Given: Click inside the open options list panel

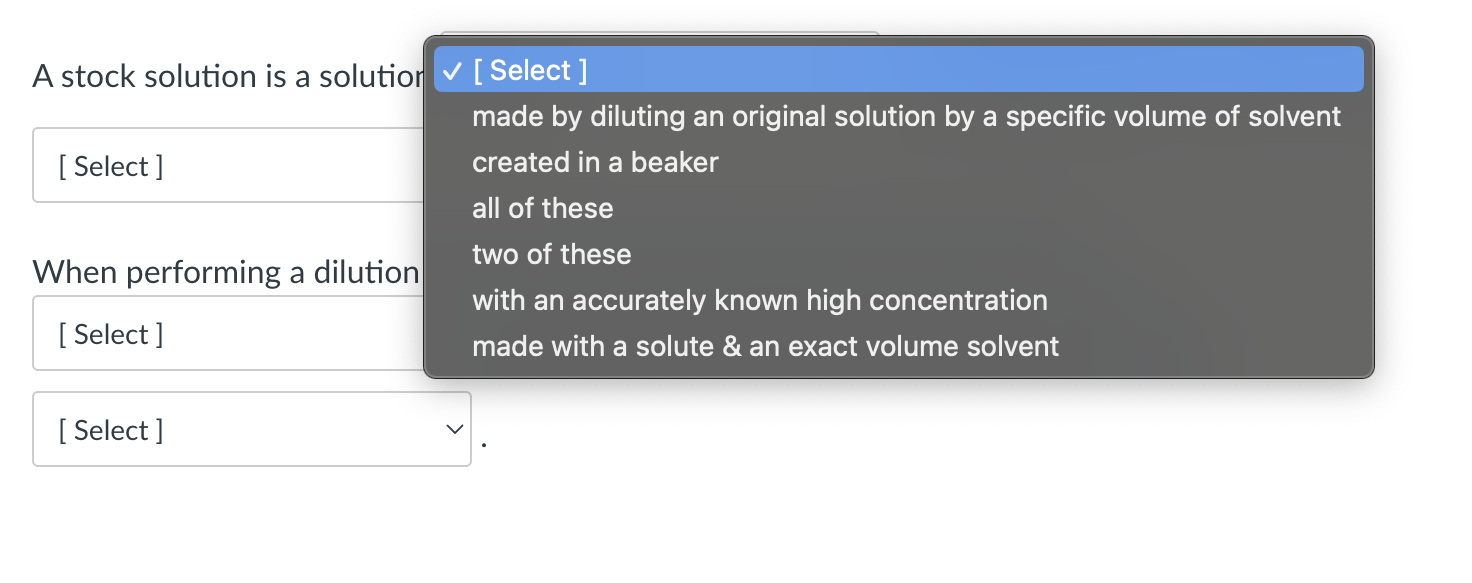Looking at the screenshot, I should click(900, 208).
